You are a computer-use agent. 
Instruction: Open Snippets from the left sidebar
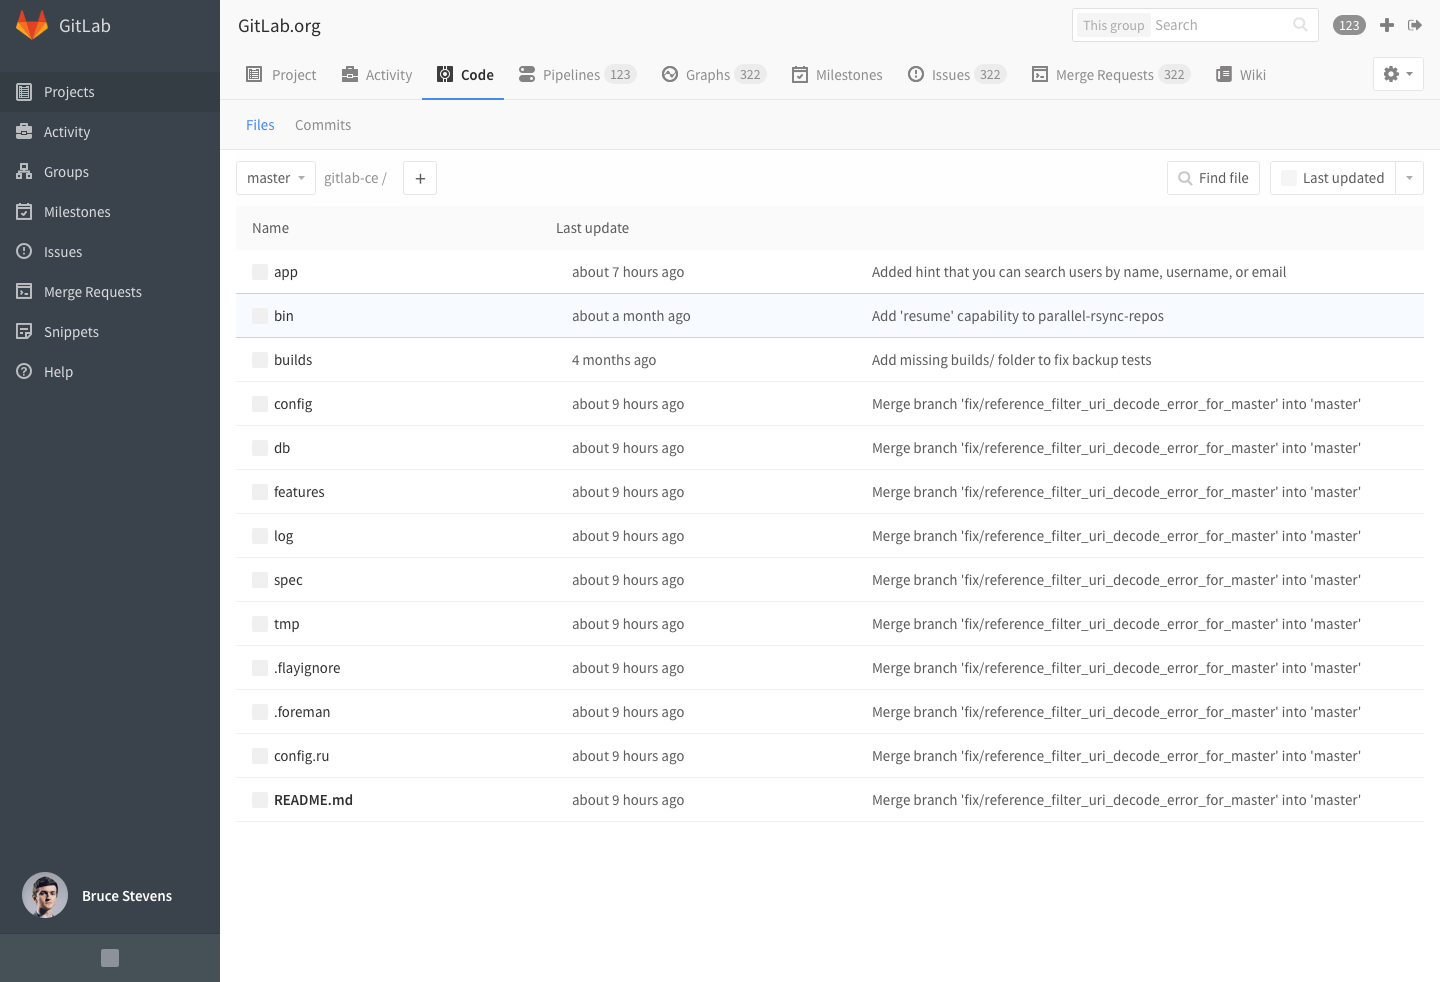[x=71, y=331]
